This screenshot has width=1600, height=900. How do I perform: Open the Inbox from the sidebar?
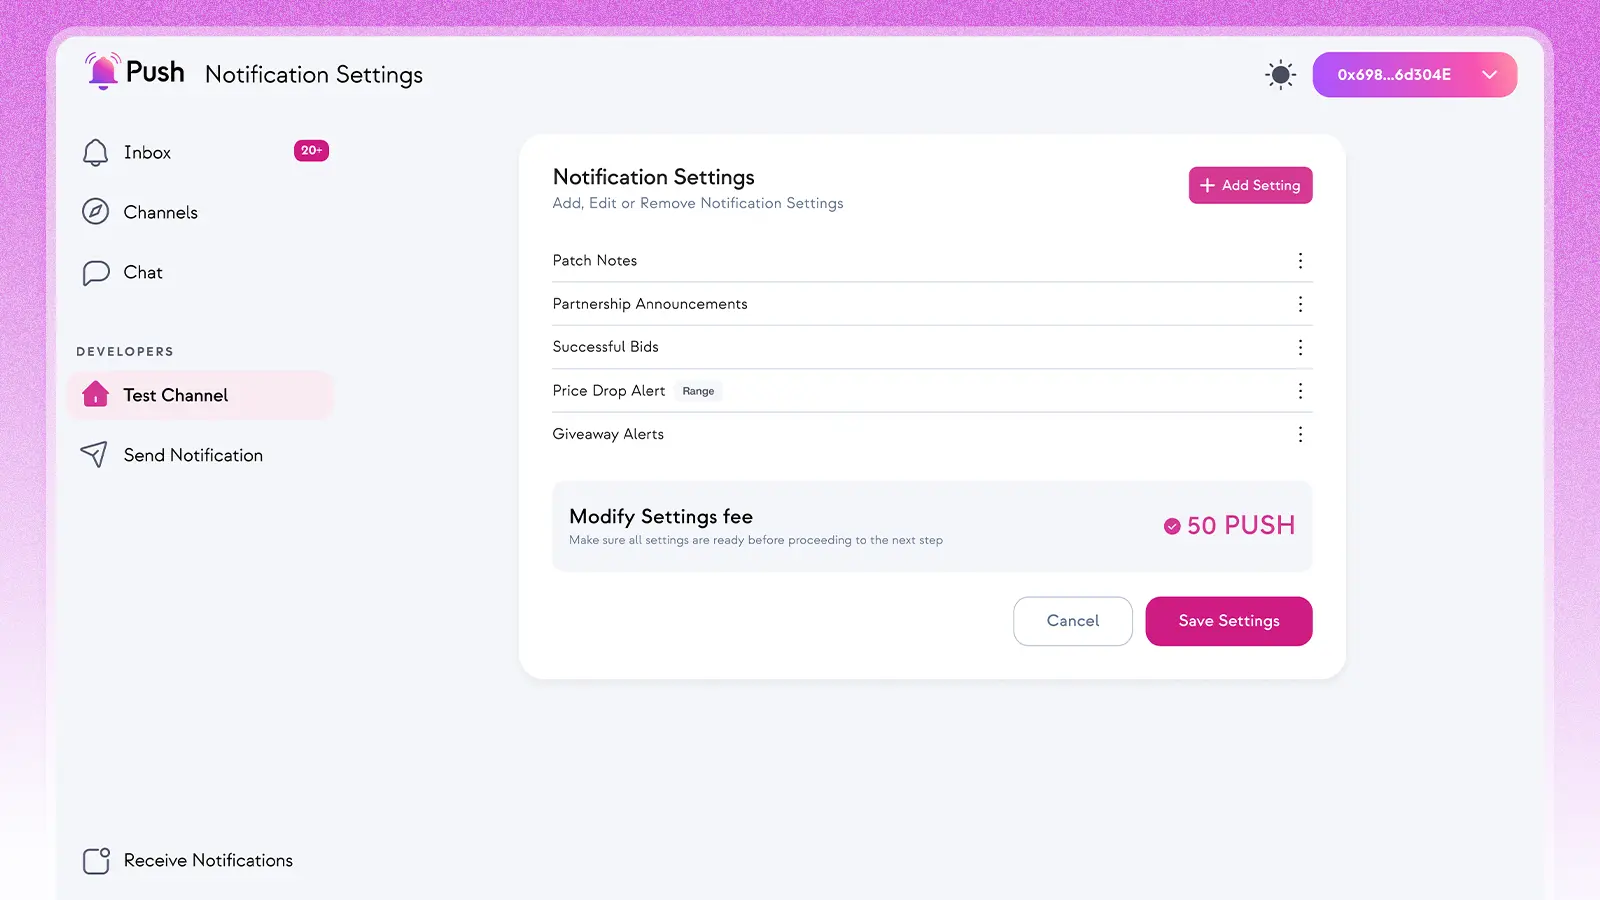(147, 152)
